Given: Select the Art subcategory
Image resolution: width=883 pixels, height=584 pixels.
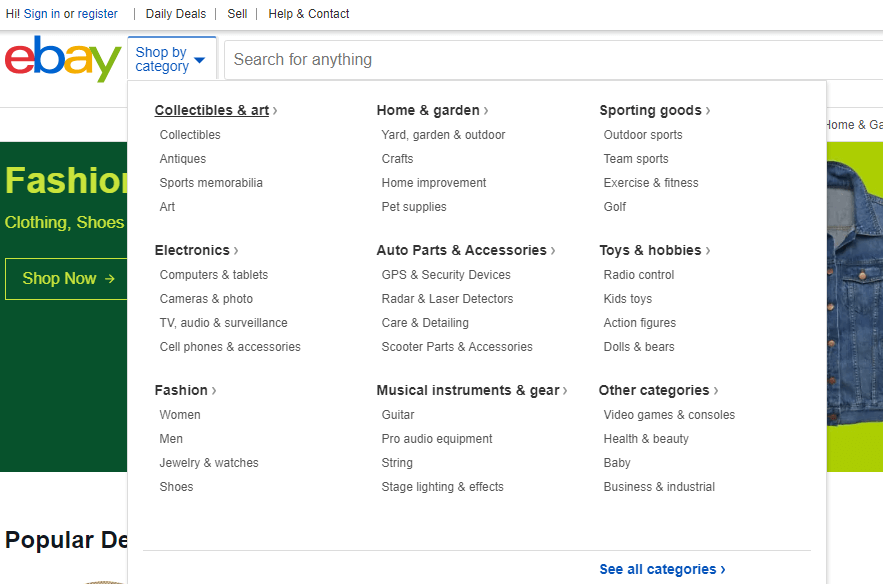Looking at the screenshot, I should pos(167,207).
